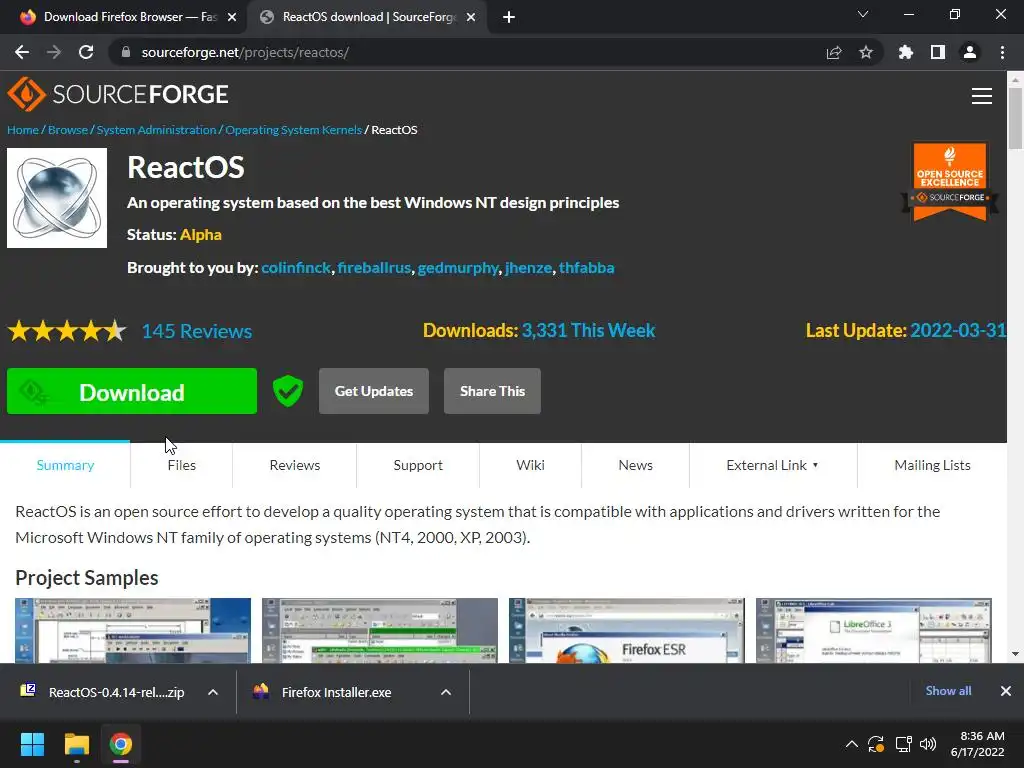Open the SourceForge hamburger menu
Viewport: 1024px width, 768px height.
tap(982, 96)
